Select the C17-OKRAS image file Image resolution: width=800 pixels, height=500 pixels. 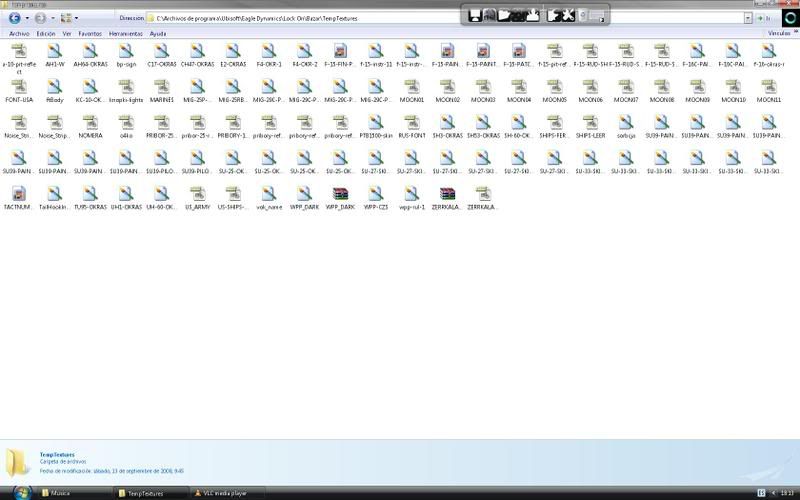pyautogui.click(x=162, y=55)
